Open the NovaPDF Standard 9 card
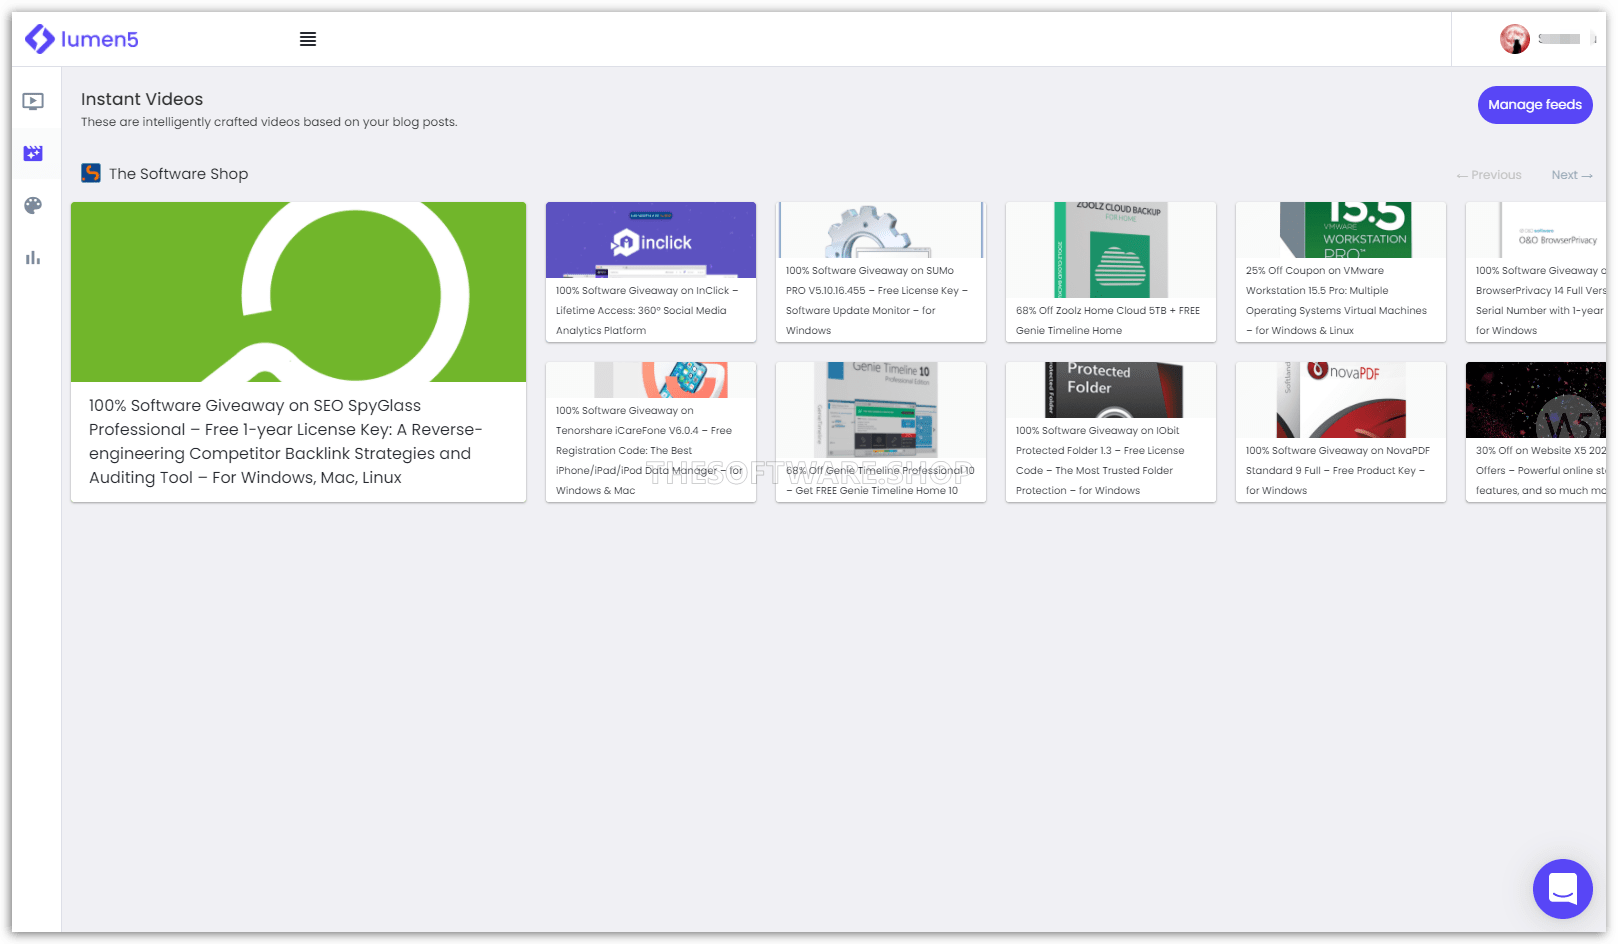Screen dimensions: 1618x944 [1340, 432]
